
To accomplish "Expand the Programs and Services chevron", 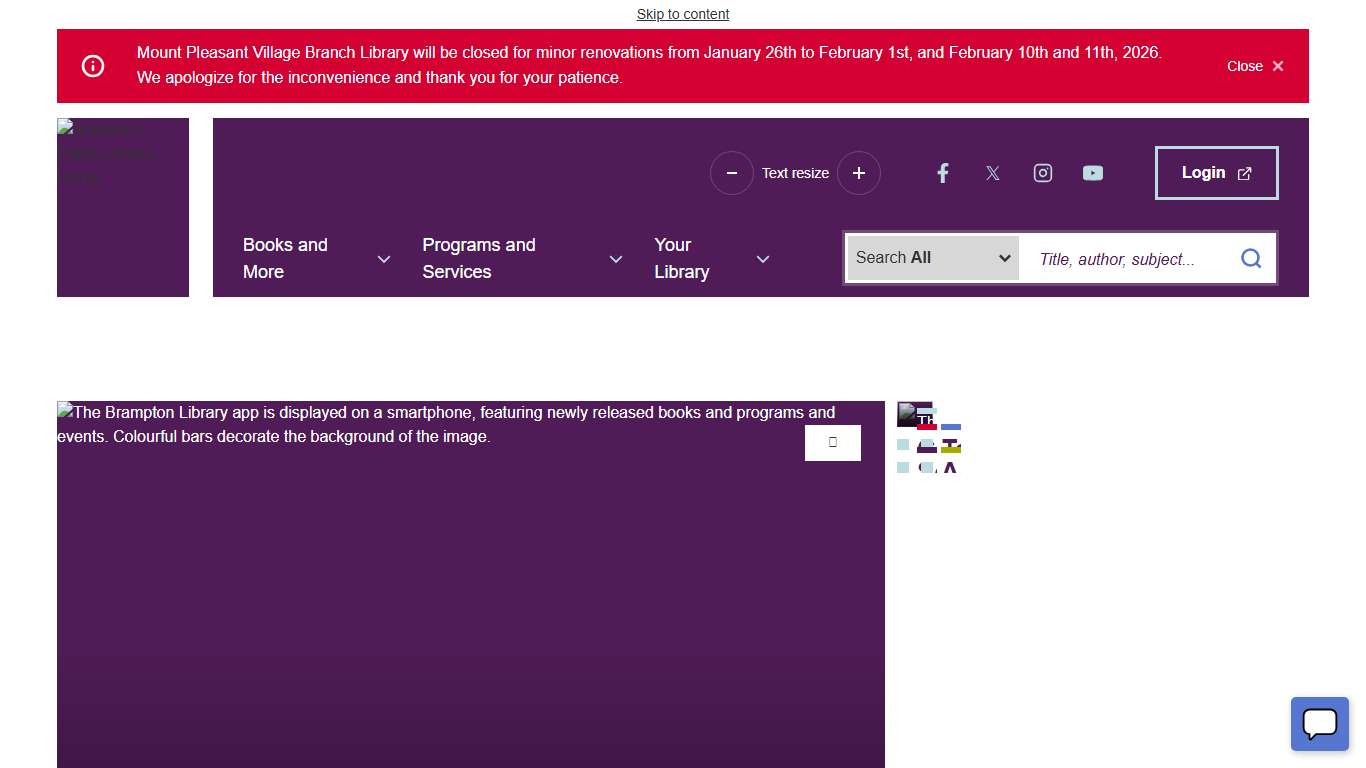I will [x=616, y=259].
